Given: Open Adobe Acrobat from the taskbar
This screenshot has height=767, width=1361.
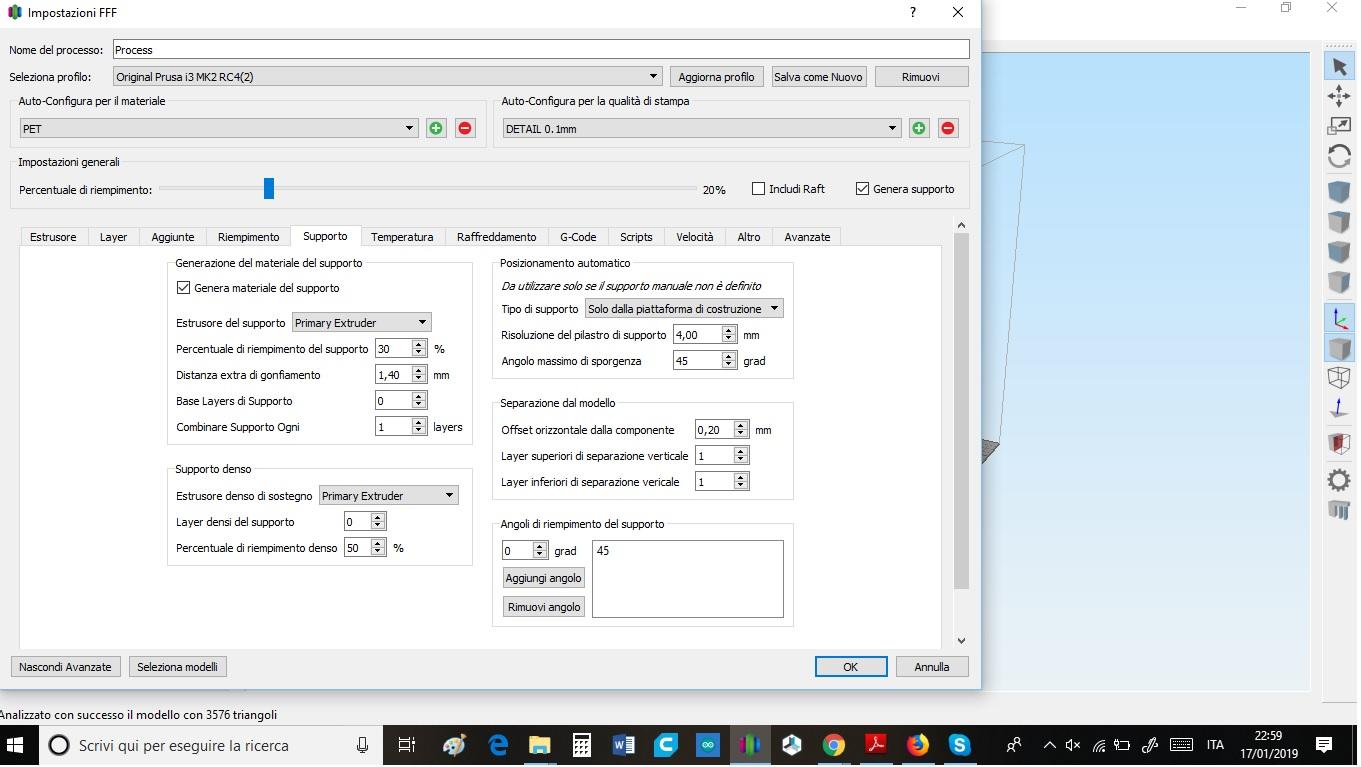Looking at the screenshot, I should [876, 745].
